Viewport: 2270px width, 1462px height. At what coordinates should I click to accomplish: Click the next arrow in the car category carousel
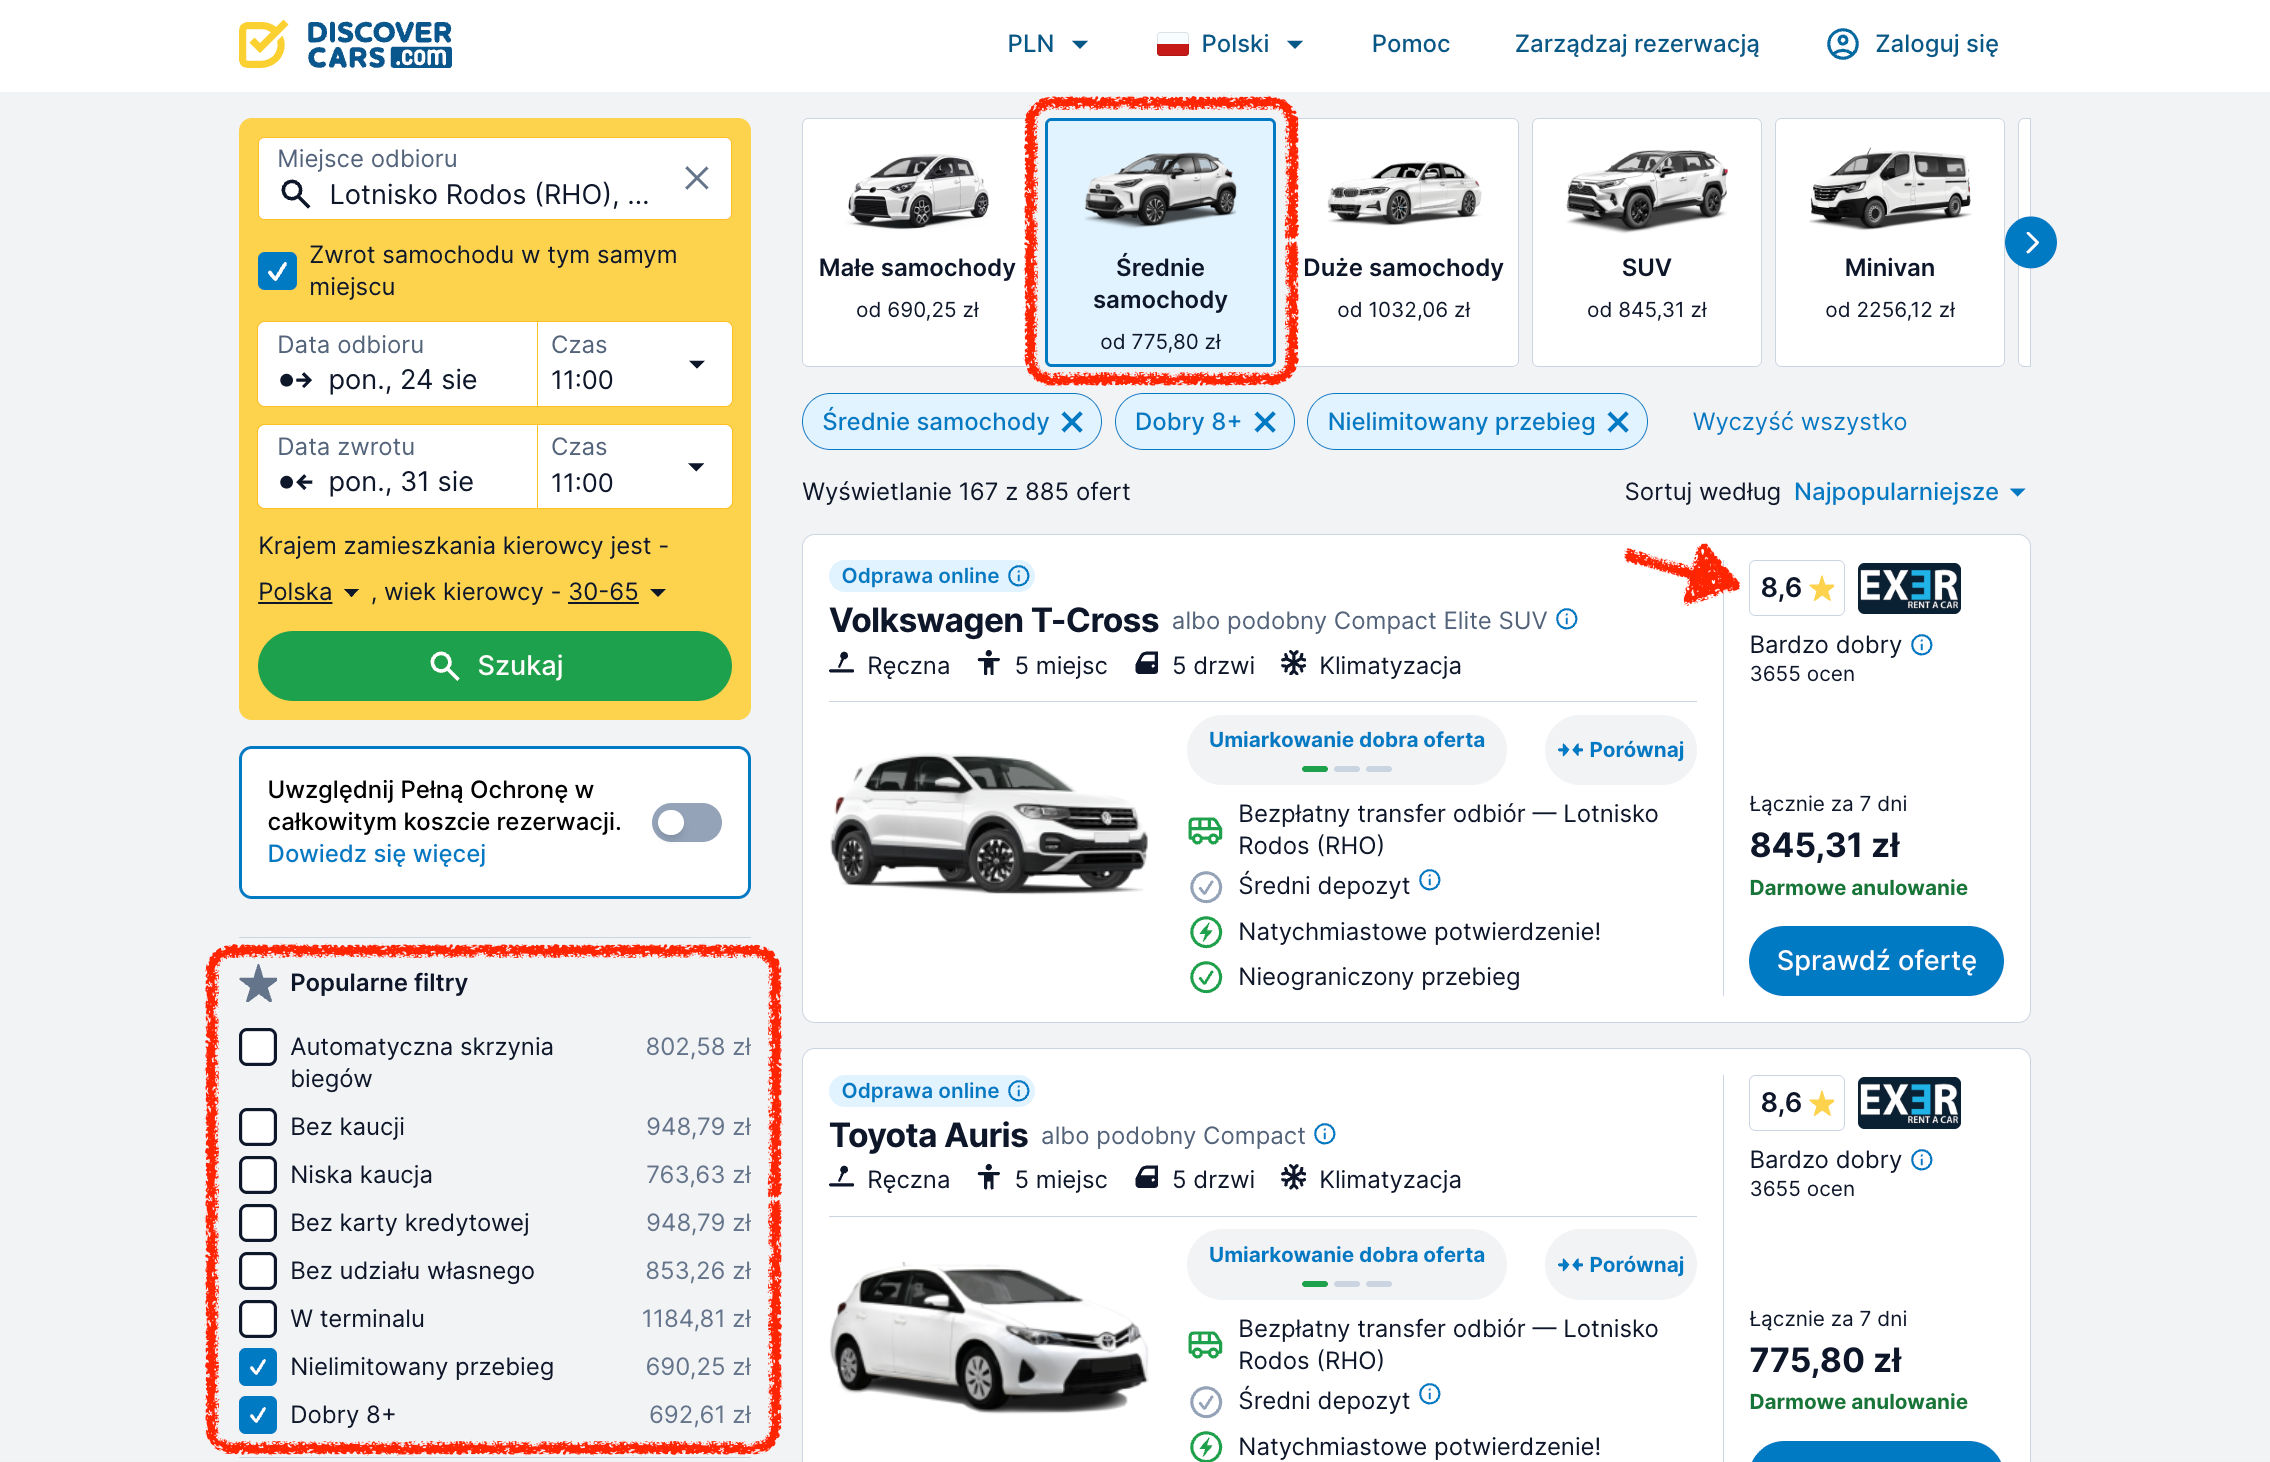[2030, 243]
